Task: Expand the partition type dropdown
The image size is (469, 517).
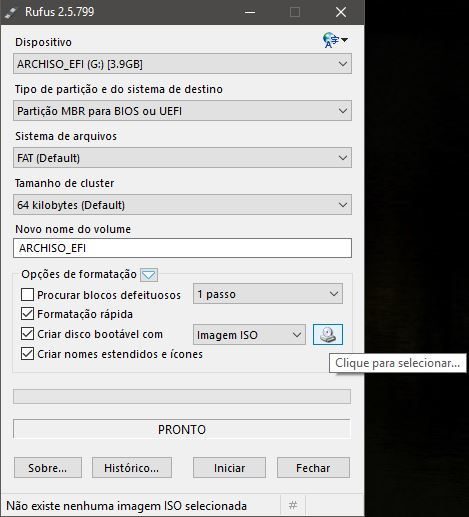Action: [182, 111]
